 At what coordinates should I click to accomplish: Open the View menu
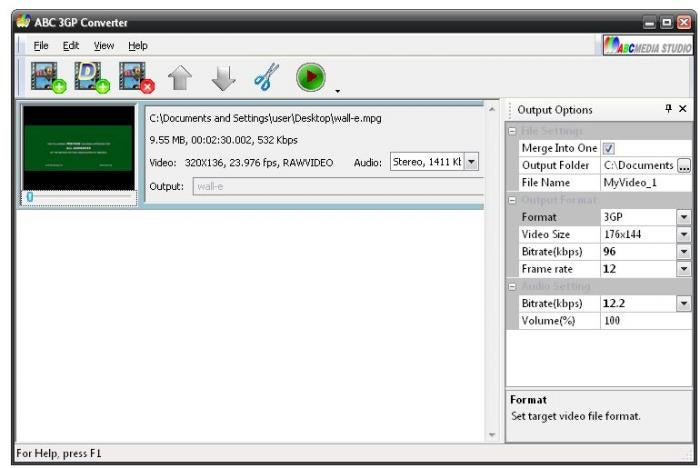tap(104, 46)
